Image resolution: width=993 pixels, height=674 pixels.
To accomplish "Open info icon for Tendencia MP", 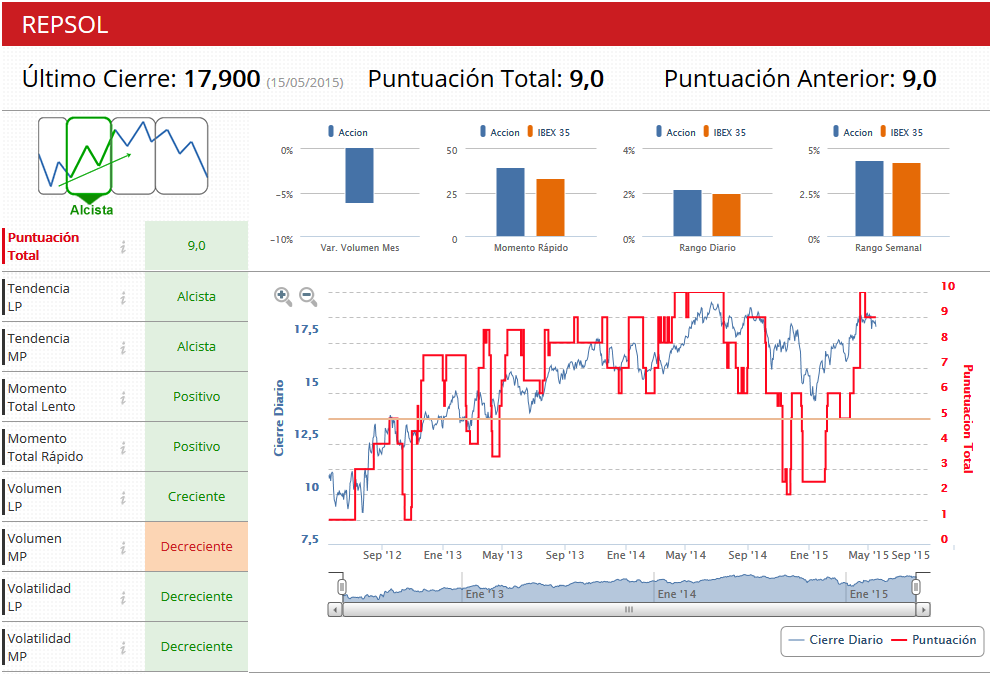I will coord(123,347).
